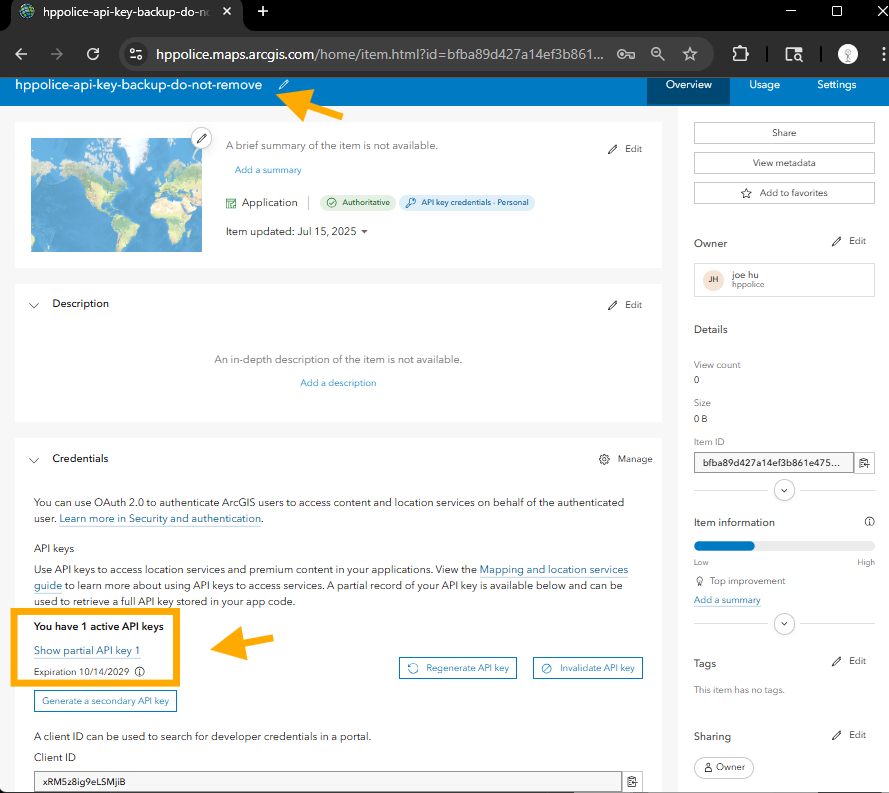Screen dimensions: 889x793
Task: Open the tab search icon
Action: pyautogui.click(x=794, y=54)
